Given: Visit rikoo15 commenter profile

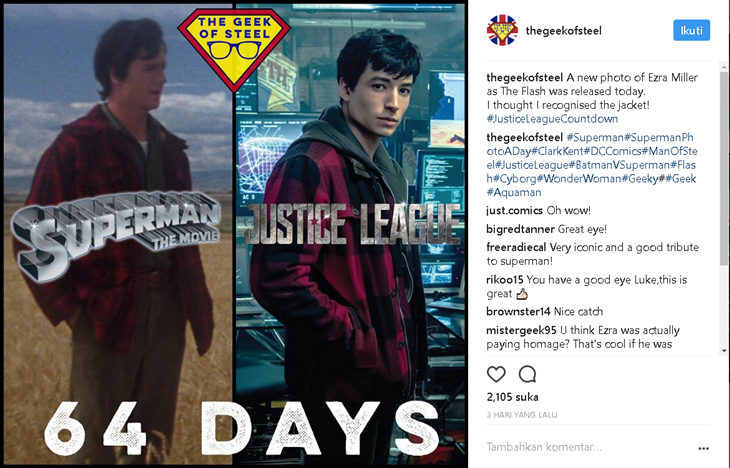Looking at the screenshot, I should pos(505,280).
